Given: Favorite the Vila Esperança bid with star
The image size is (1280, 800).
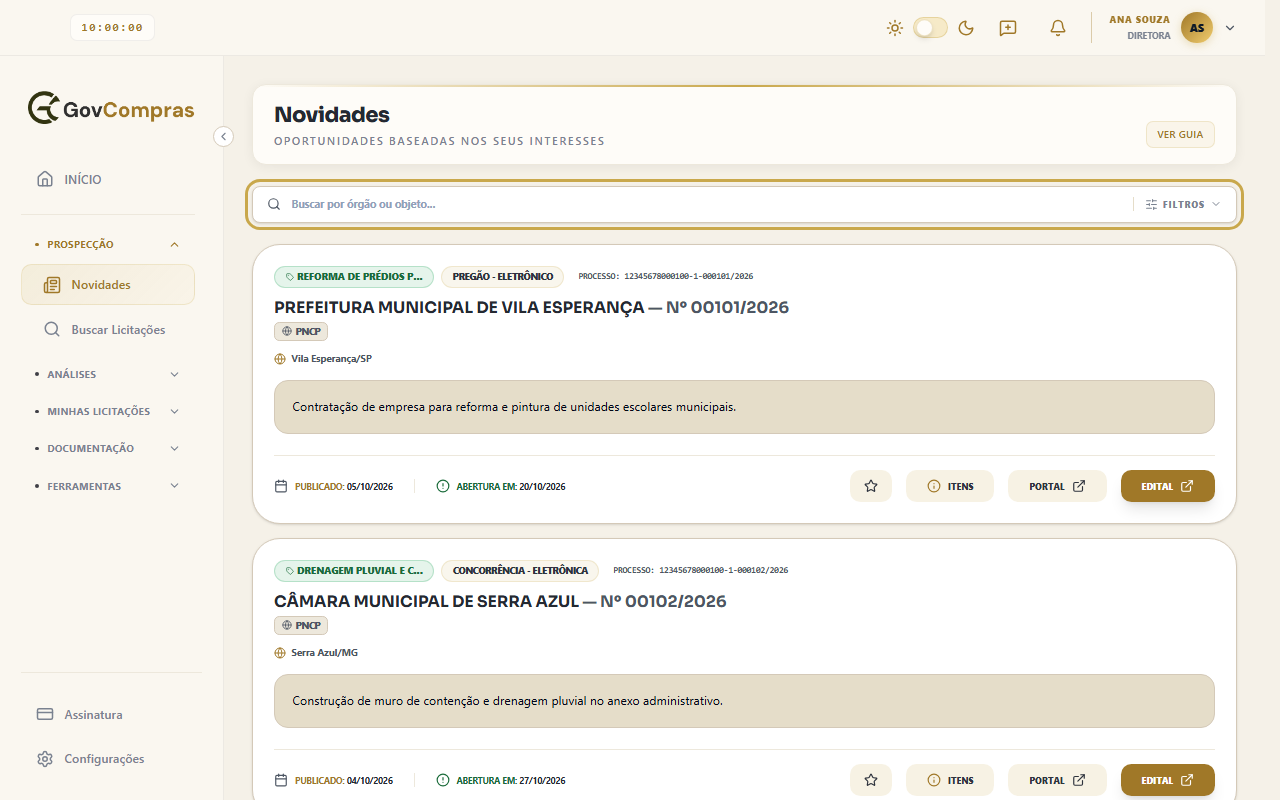Looking at the screenshot, I should pos(871,486).
